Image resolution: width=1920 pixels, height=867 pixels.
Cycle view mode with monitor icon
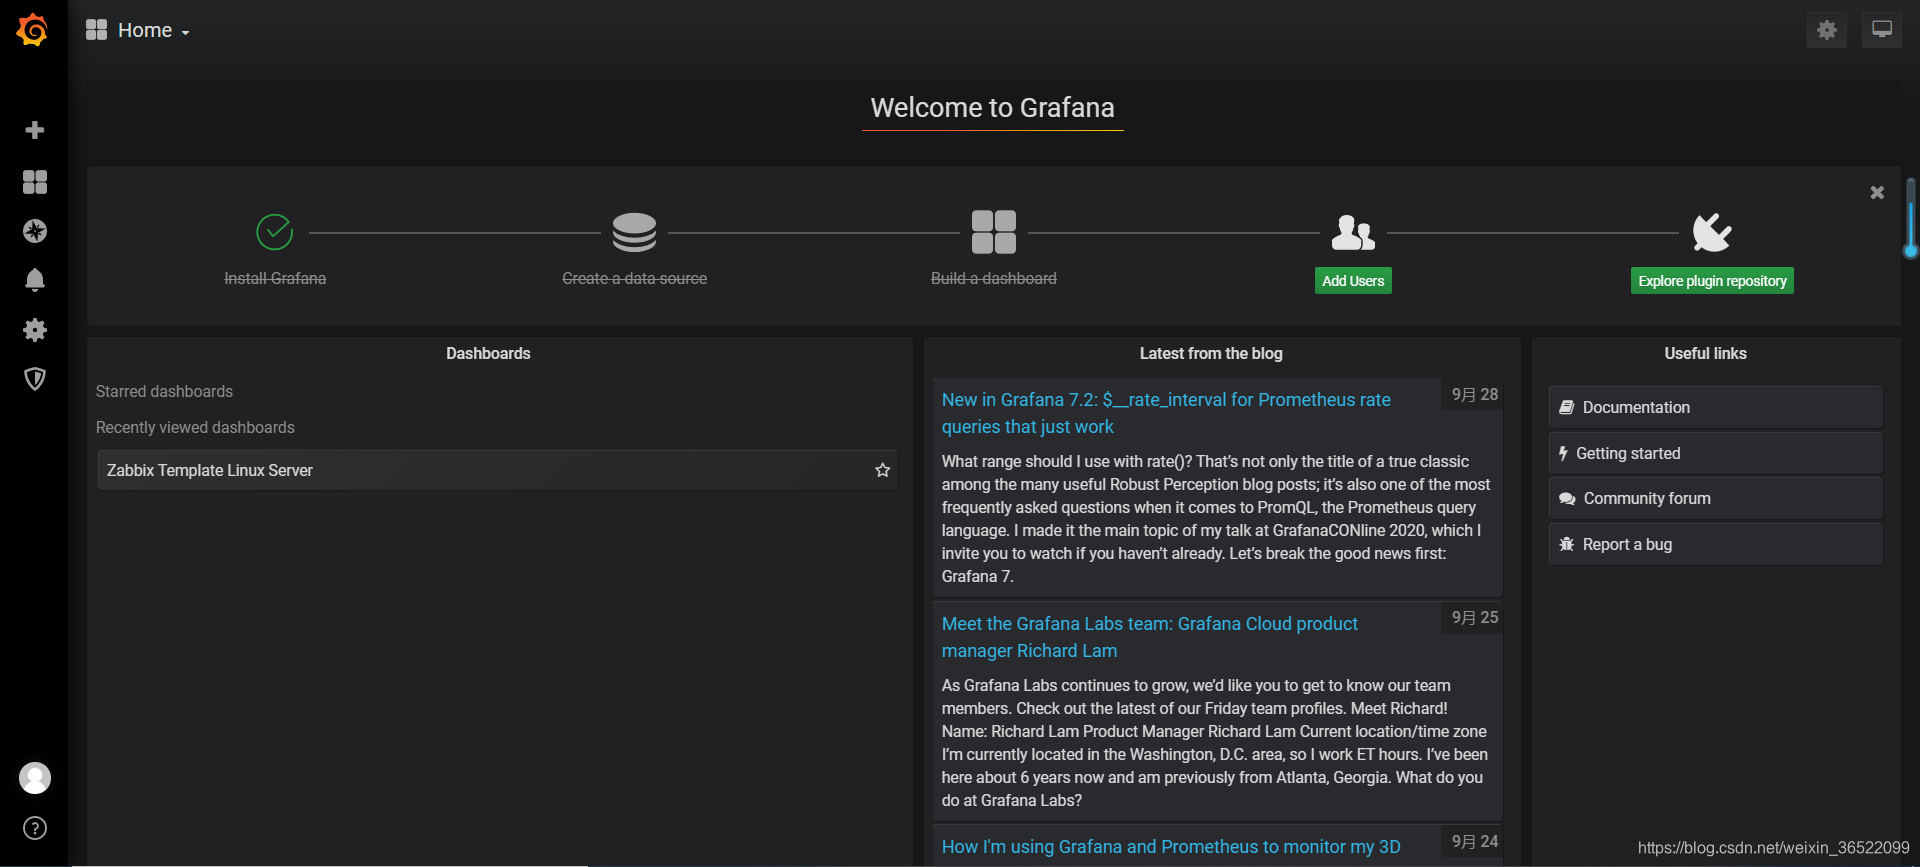pos(1882,30)
